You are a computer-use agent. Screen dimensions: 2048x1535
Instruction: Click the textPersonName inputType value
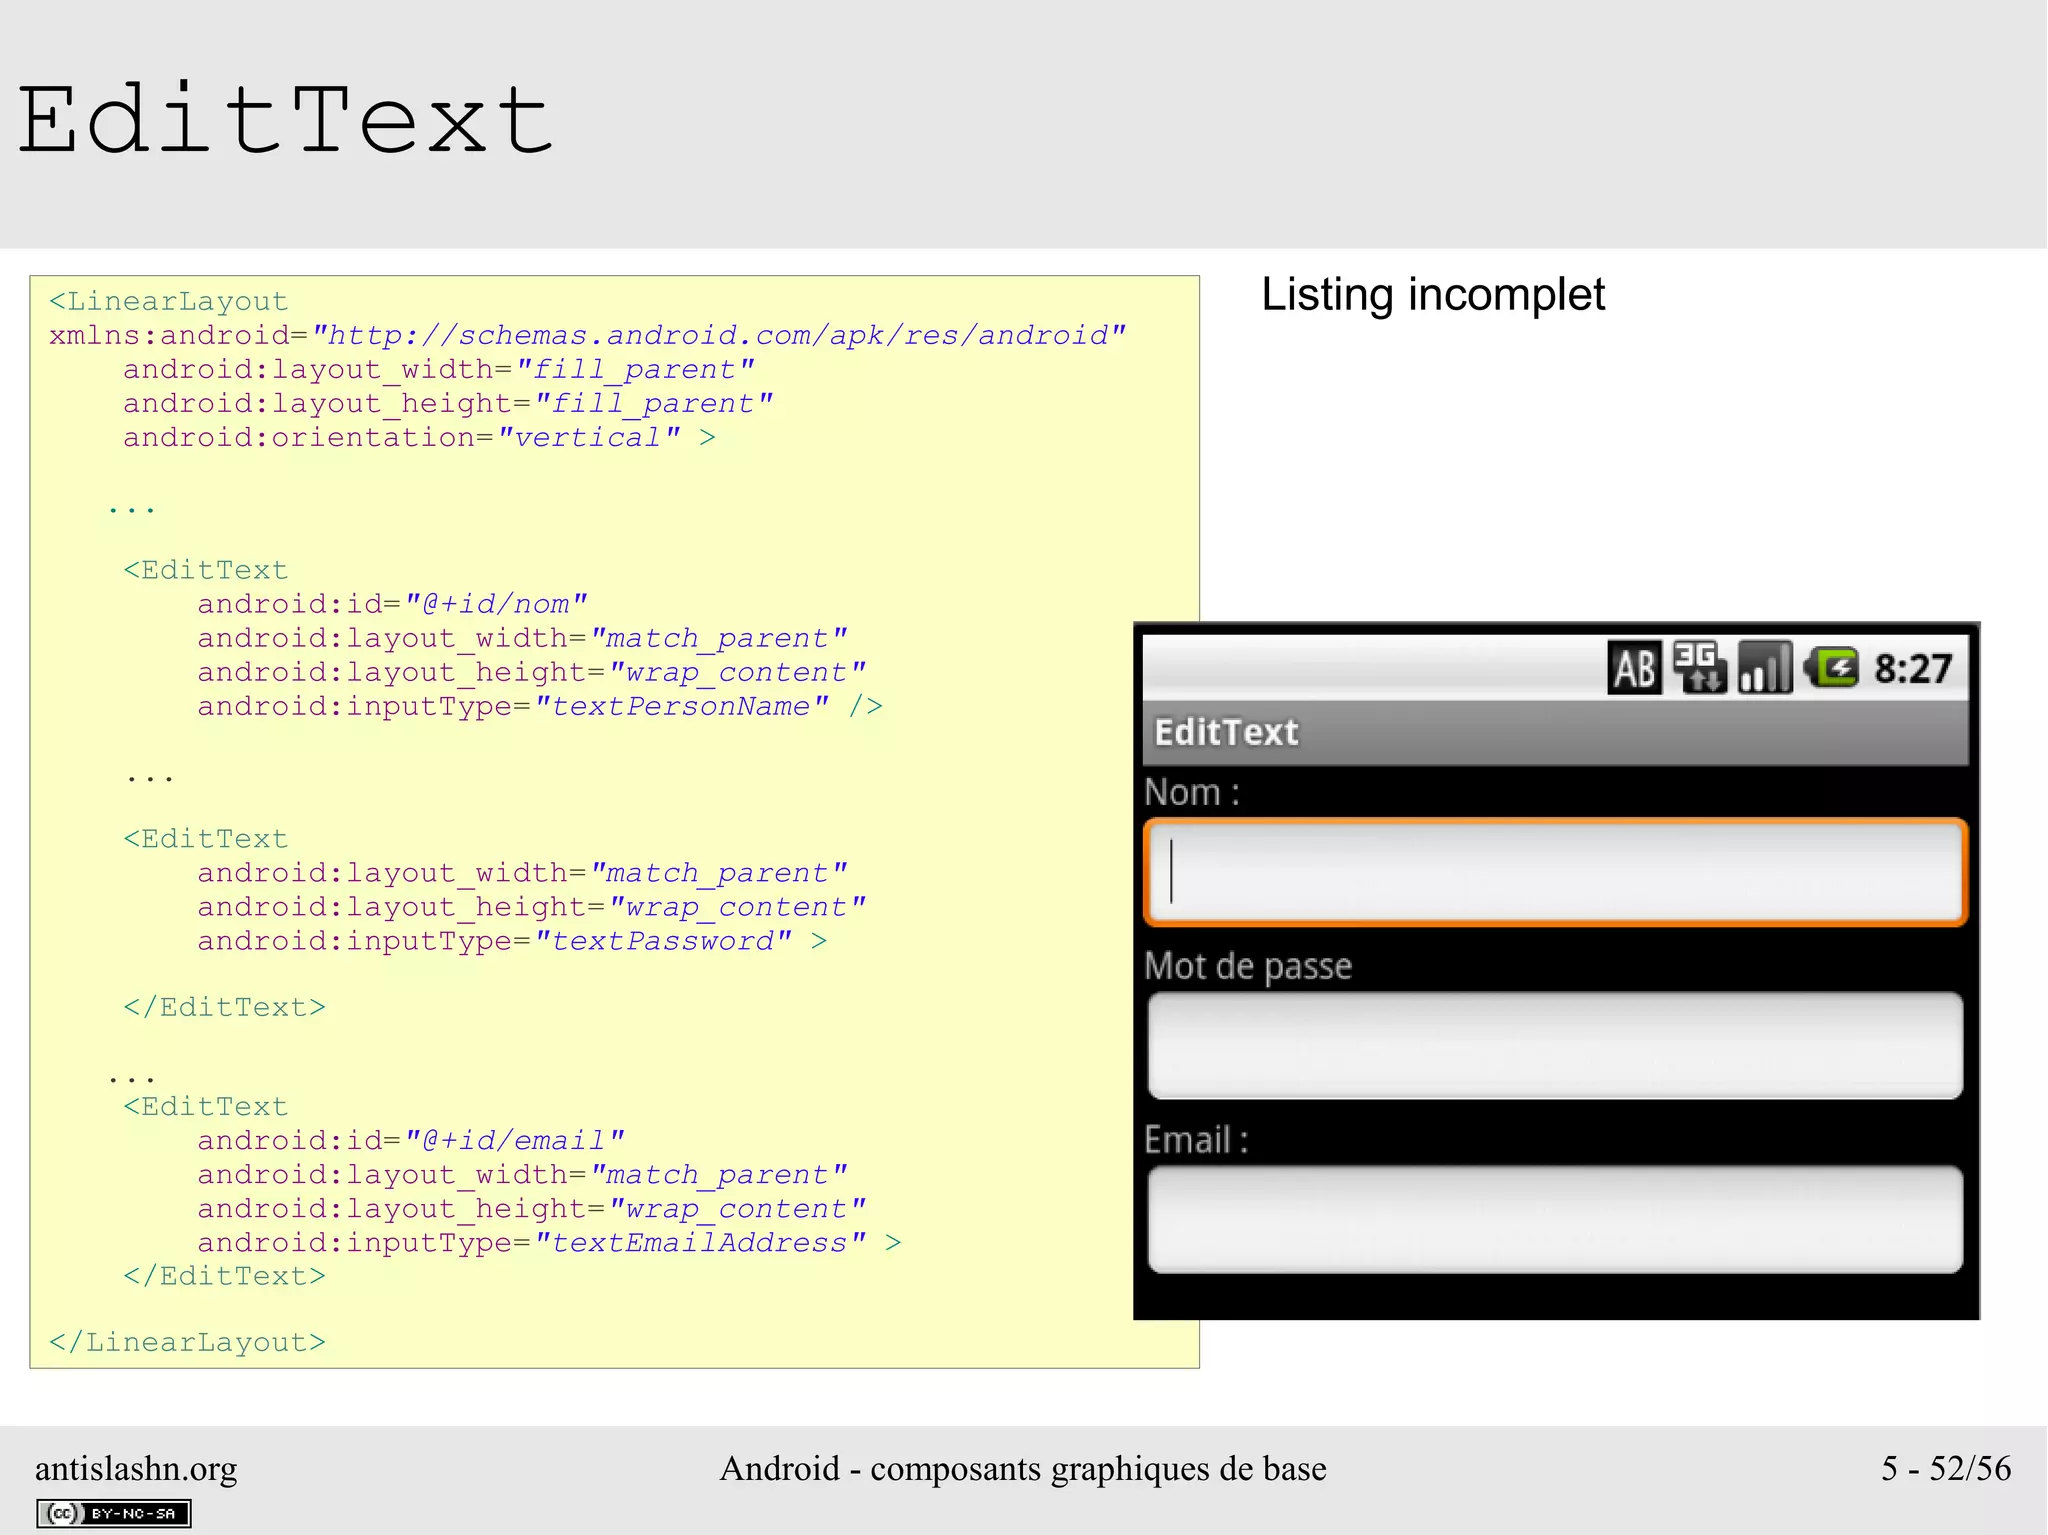[x=681, y=706]
